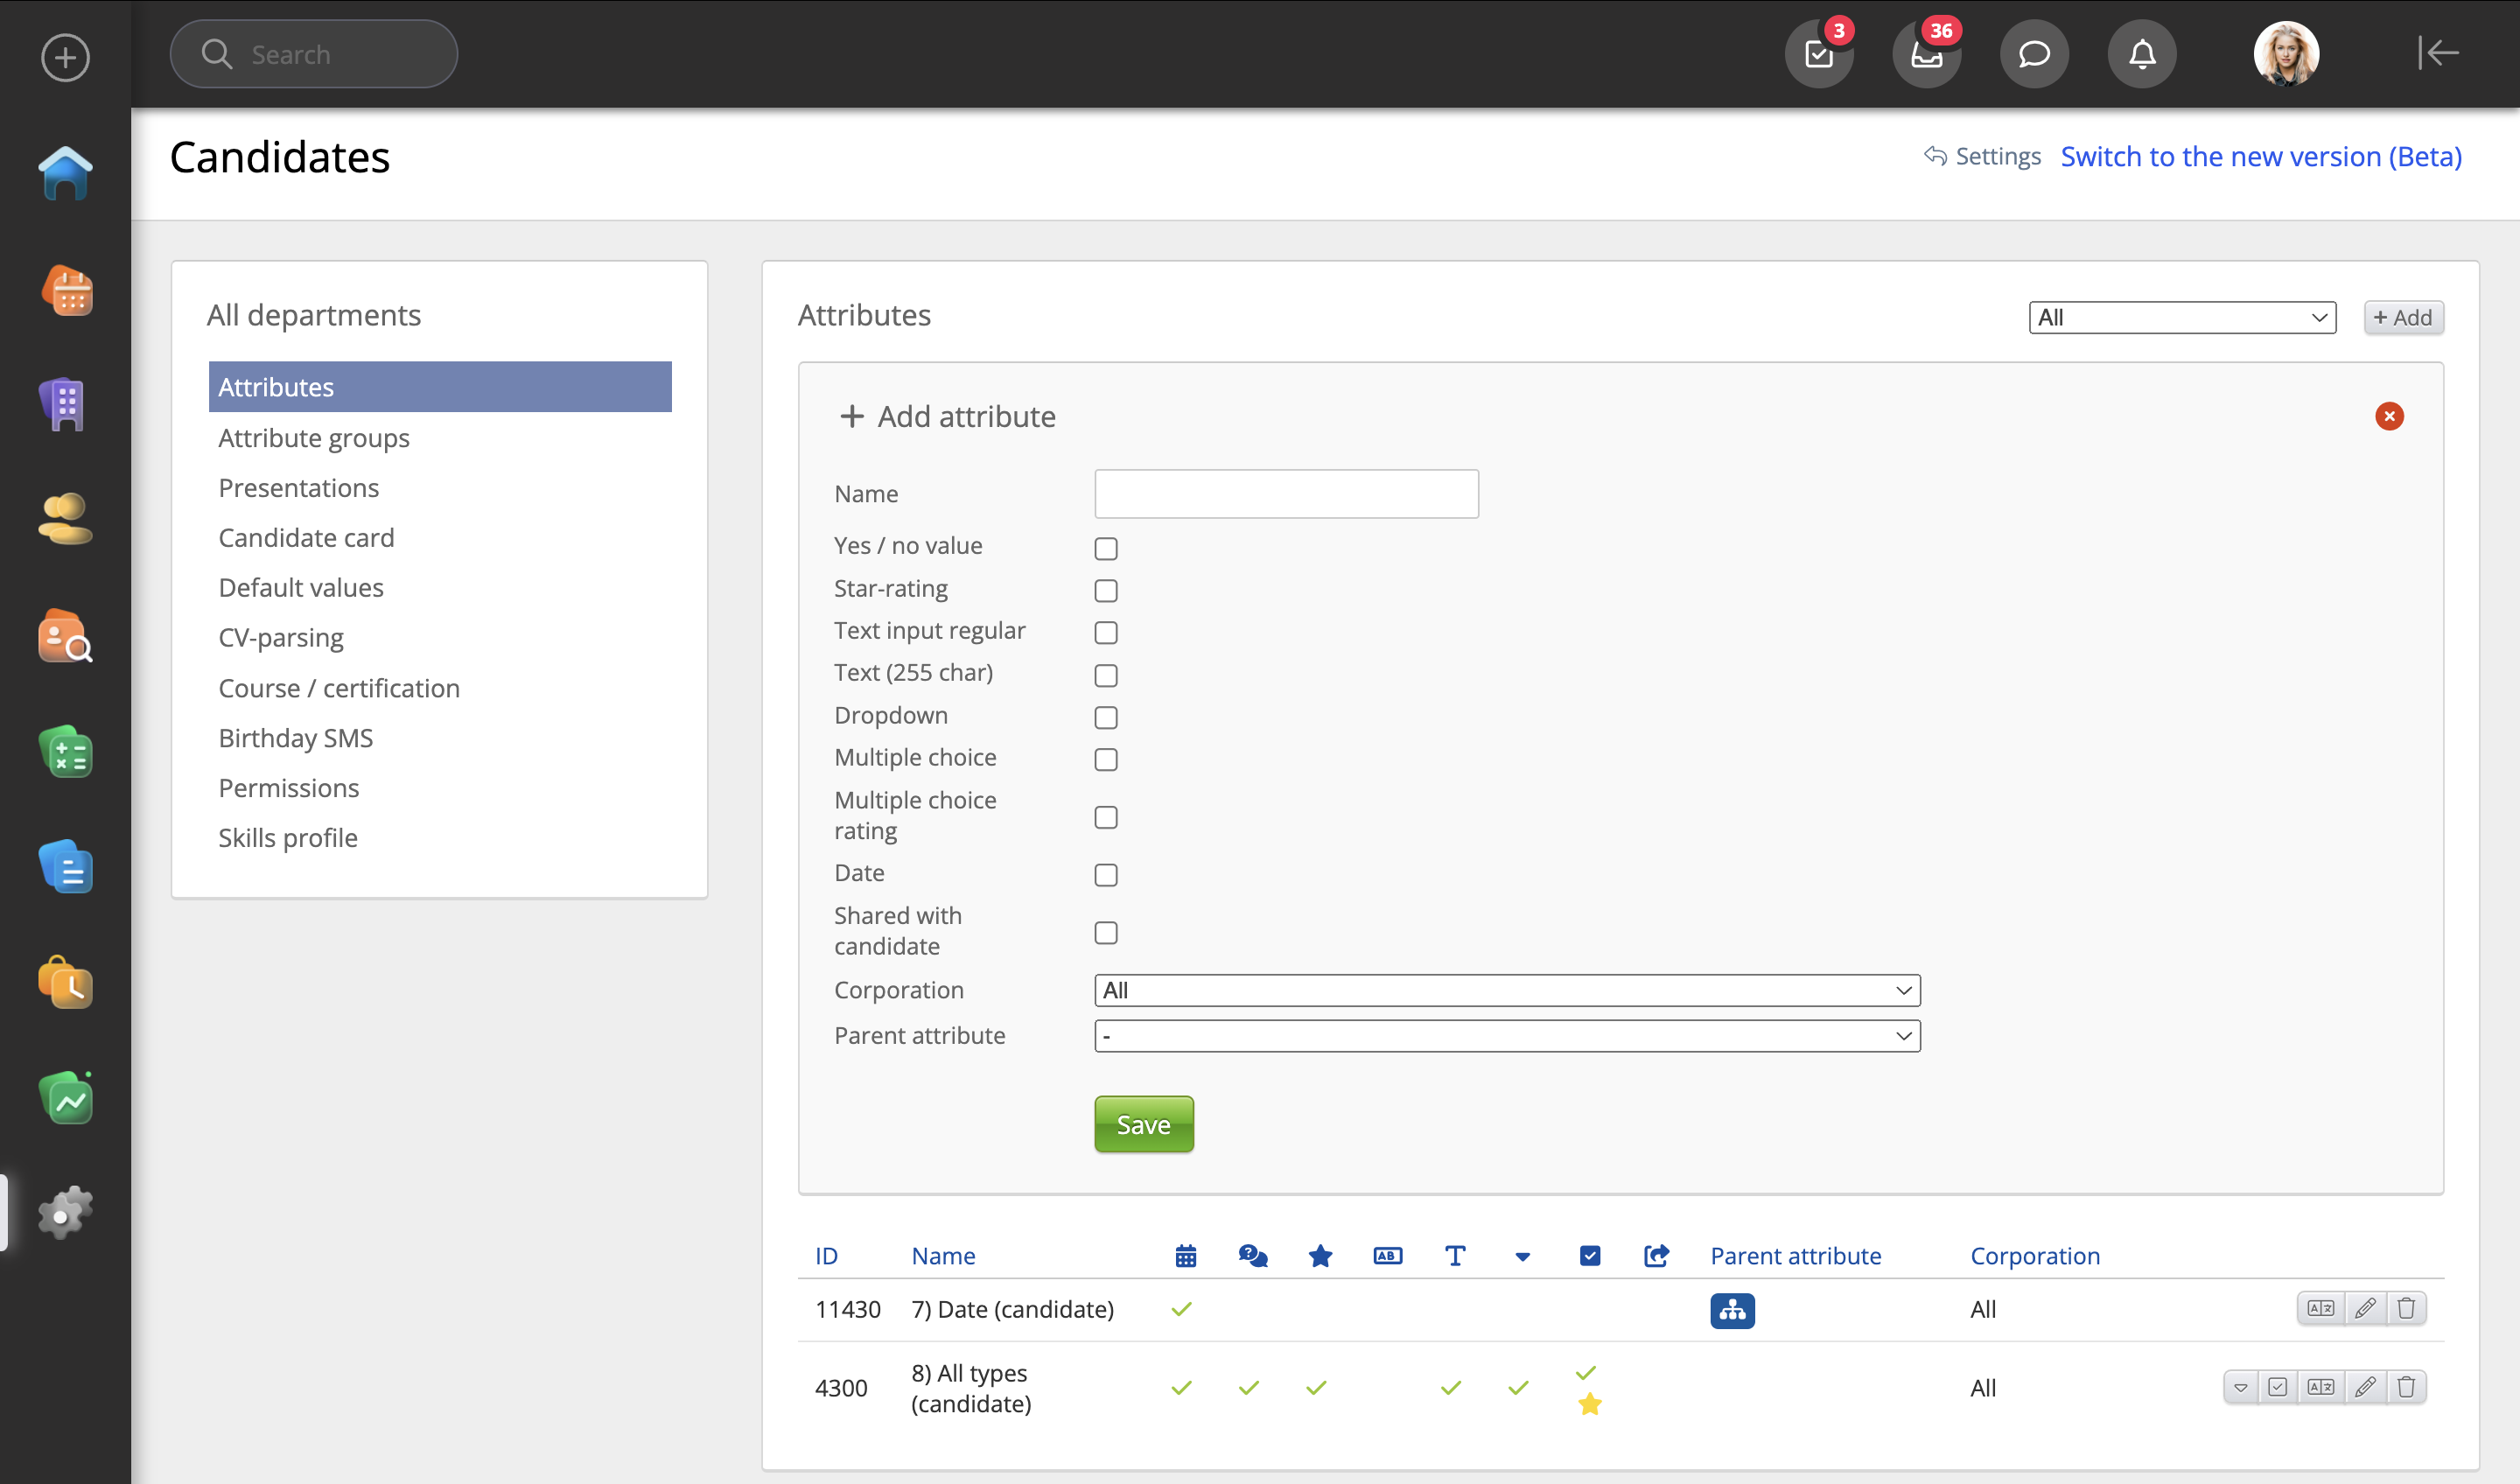The image size is (2520, 1484).
Task: Click Switch to the new version link
Action: 2261,157
